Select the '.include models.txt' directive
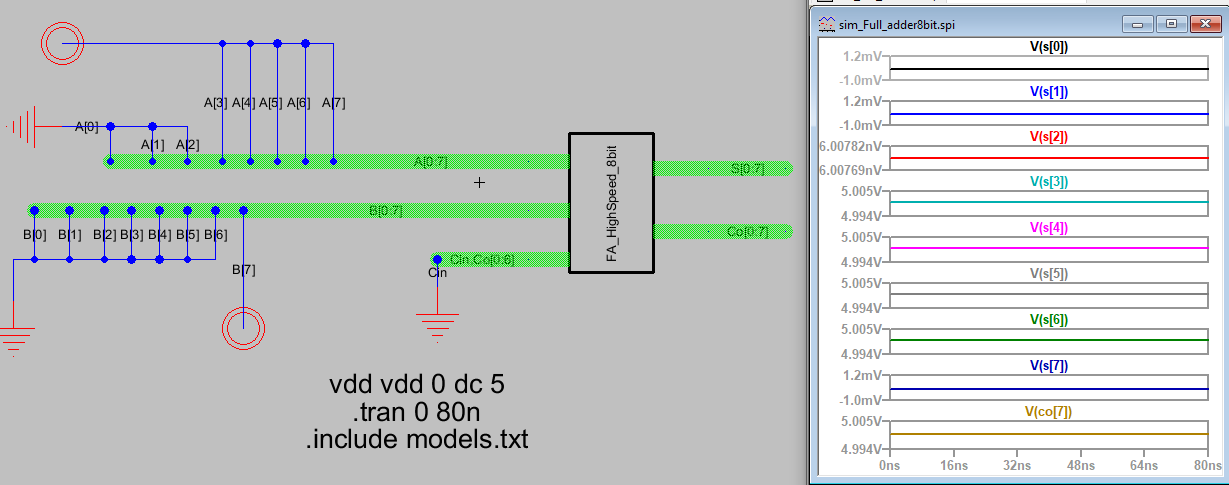Screen dimensions: 1229x485 418,438
